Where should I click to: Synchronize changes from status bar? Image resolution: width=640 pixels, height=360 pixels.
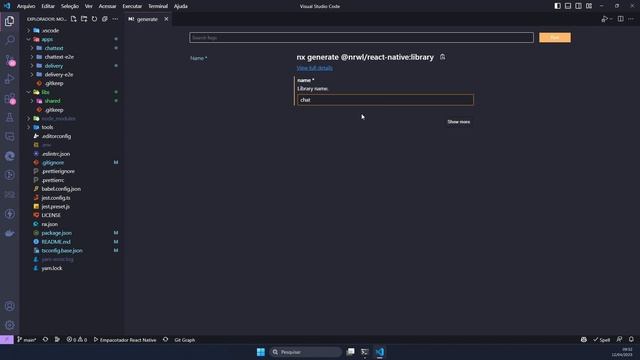point(45,340)
